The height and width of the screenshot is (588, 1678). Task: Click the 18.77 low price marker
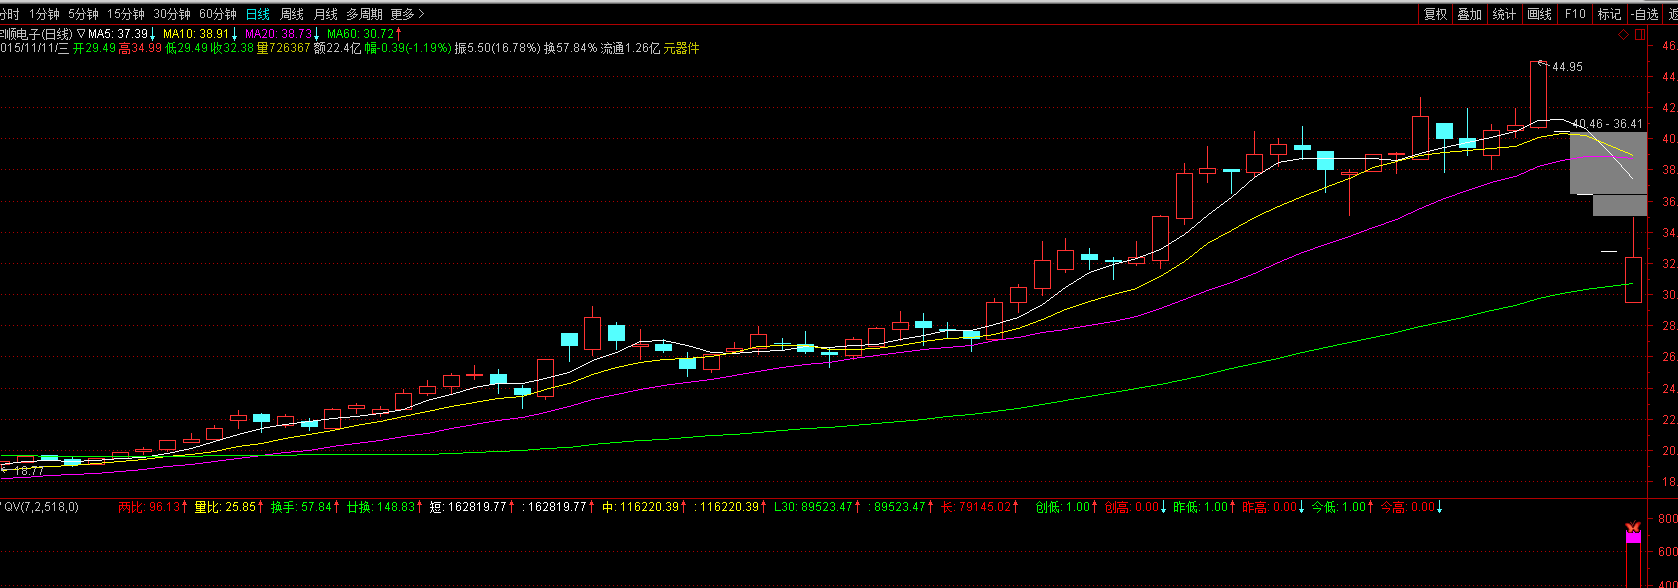tap(28, 471)
